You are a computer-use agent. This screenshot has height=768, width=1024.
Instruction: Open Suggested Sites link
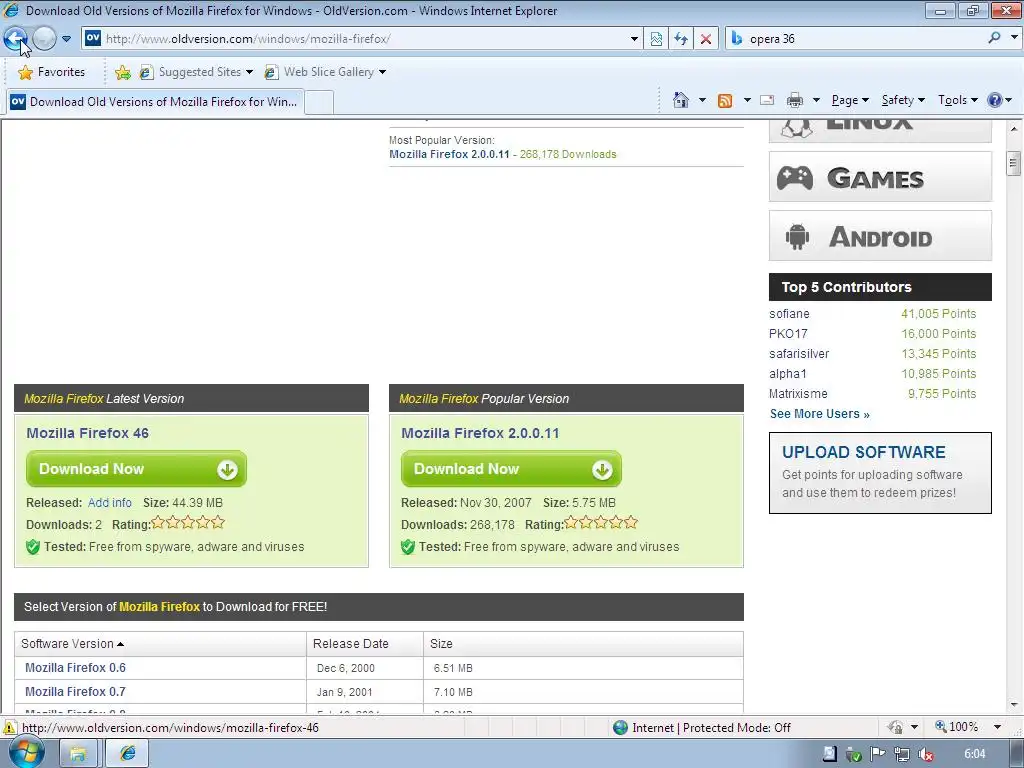195,72
